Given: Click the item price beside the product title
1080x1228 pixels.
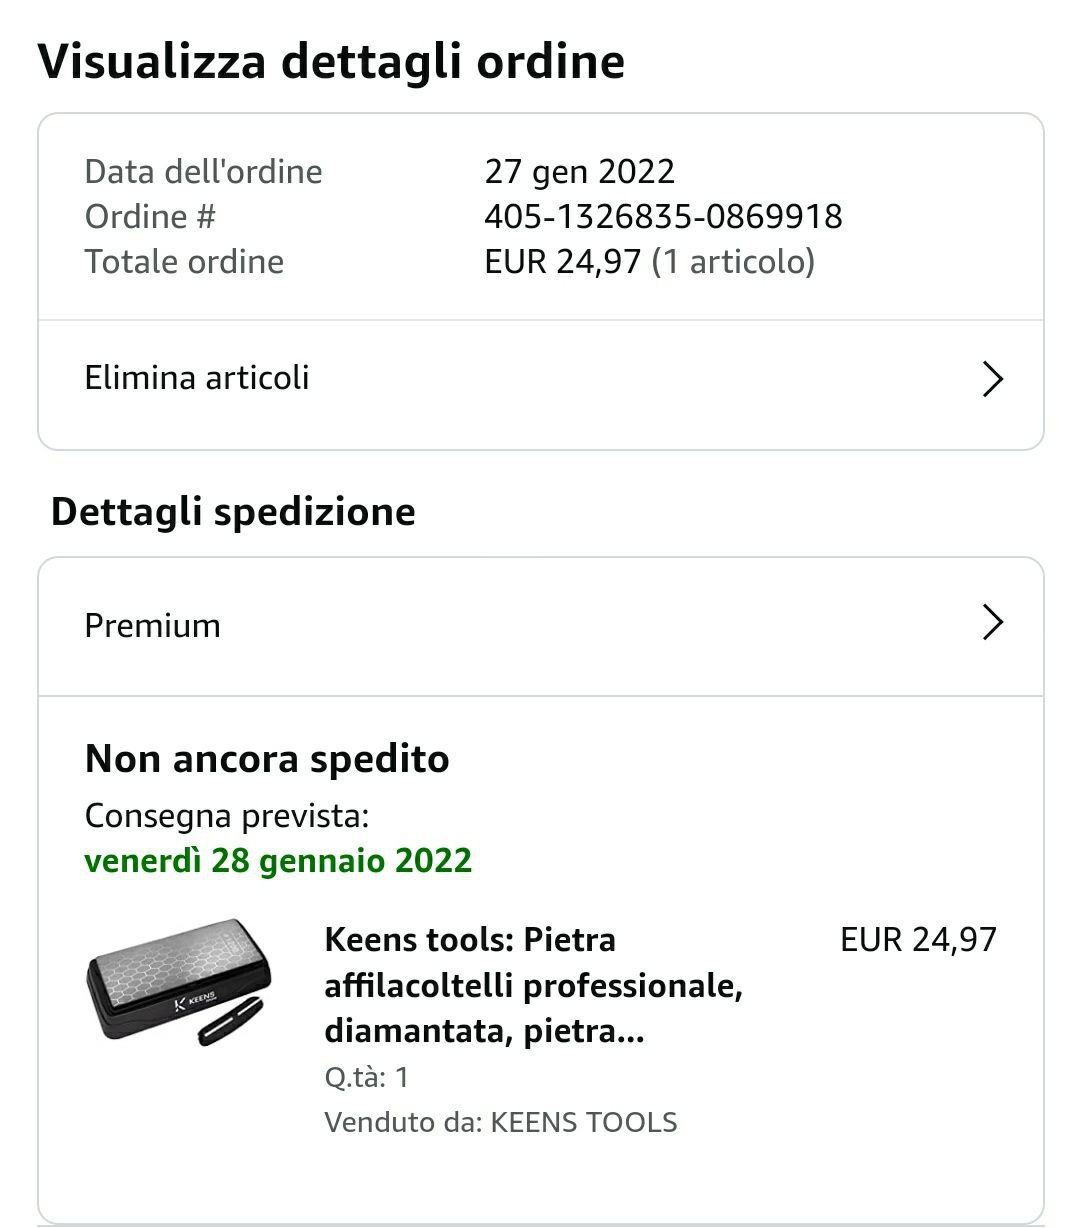Looking at the screenshot, I should 918,939.
